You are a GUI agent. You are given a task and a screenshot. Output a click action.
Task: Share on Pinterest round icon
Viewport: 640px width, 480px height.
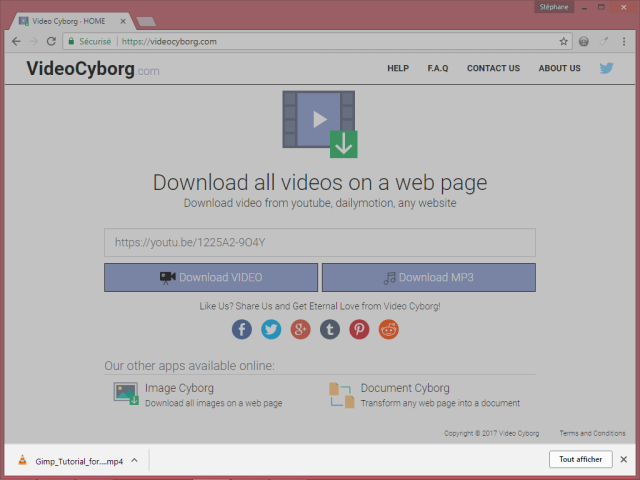click(359, 329)
